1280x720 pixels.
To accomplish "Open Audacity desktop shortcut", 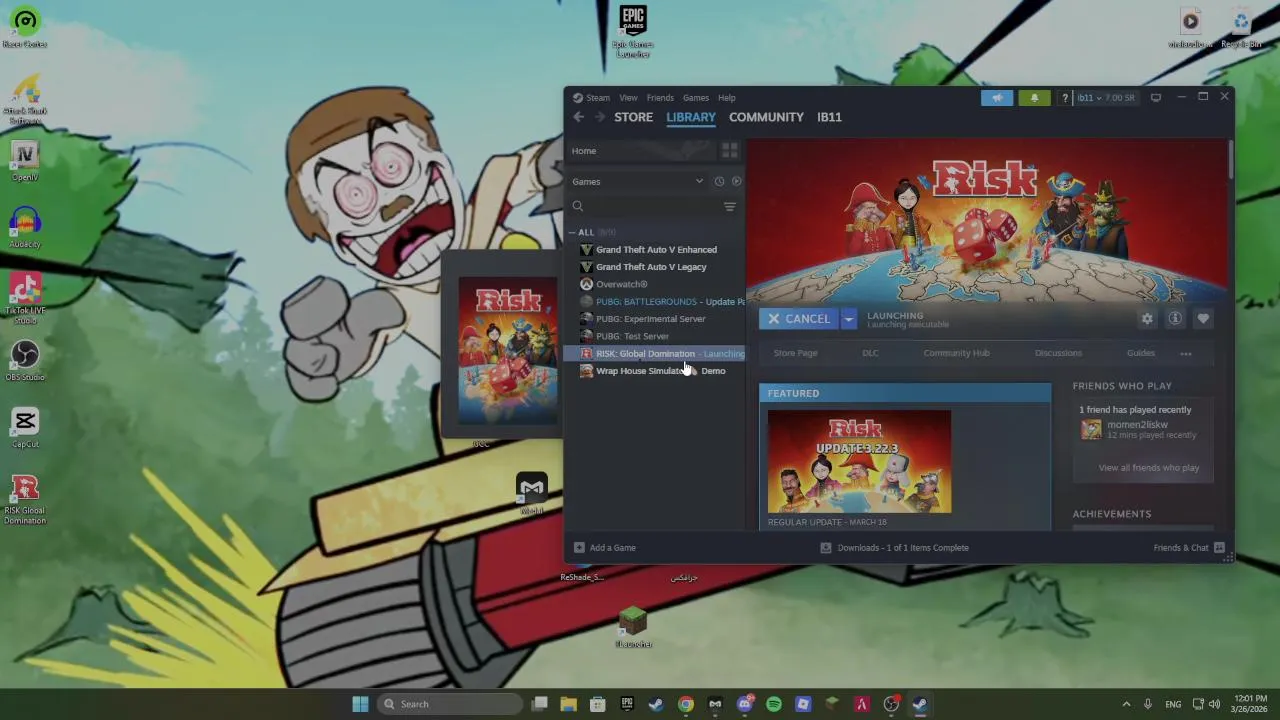I will pyautogui.click(x=25, y=228).
